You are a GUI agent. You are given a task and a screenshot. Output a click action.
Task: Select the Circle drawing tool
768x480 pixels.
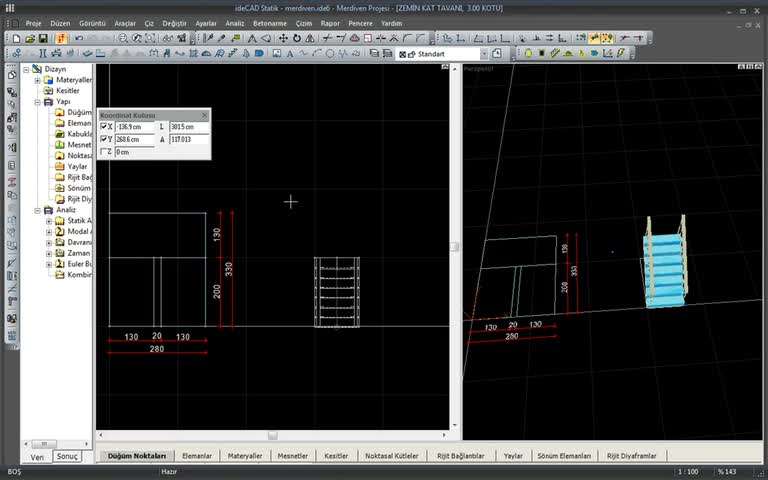[x=330, y=53]
